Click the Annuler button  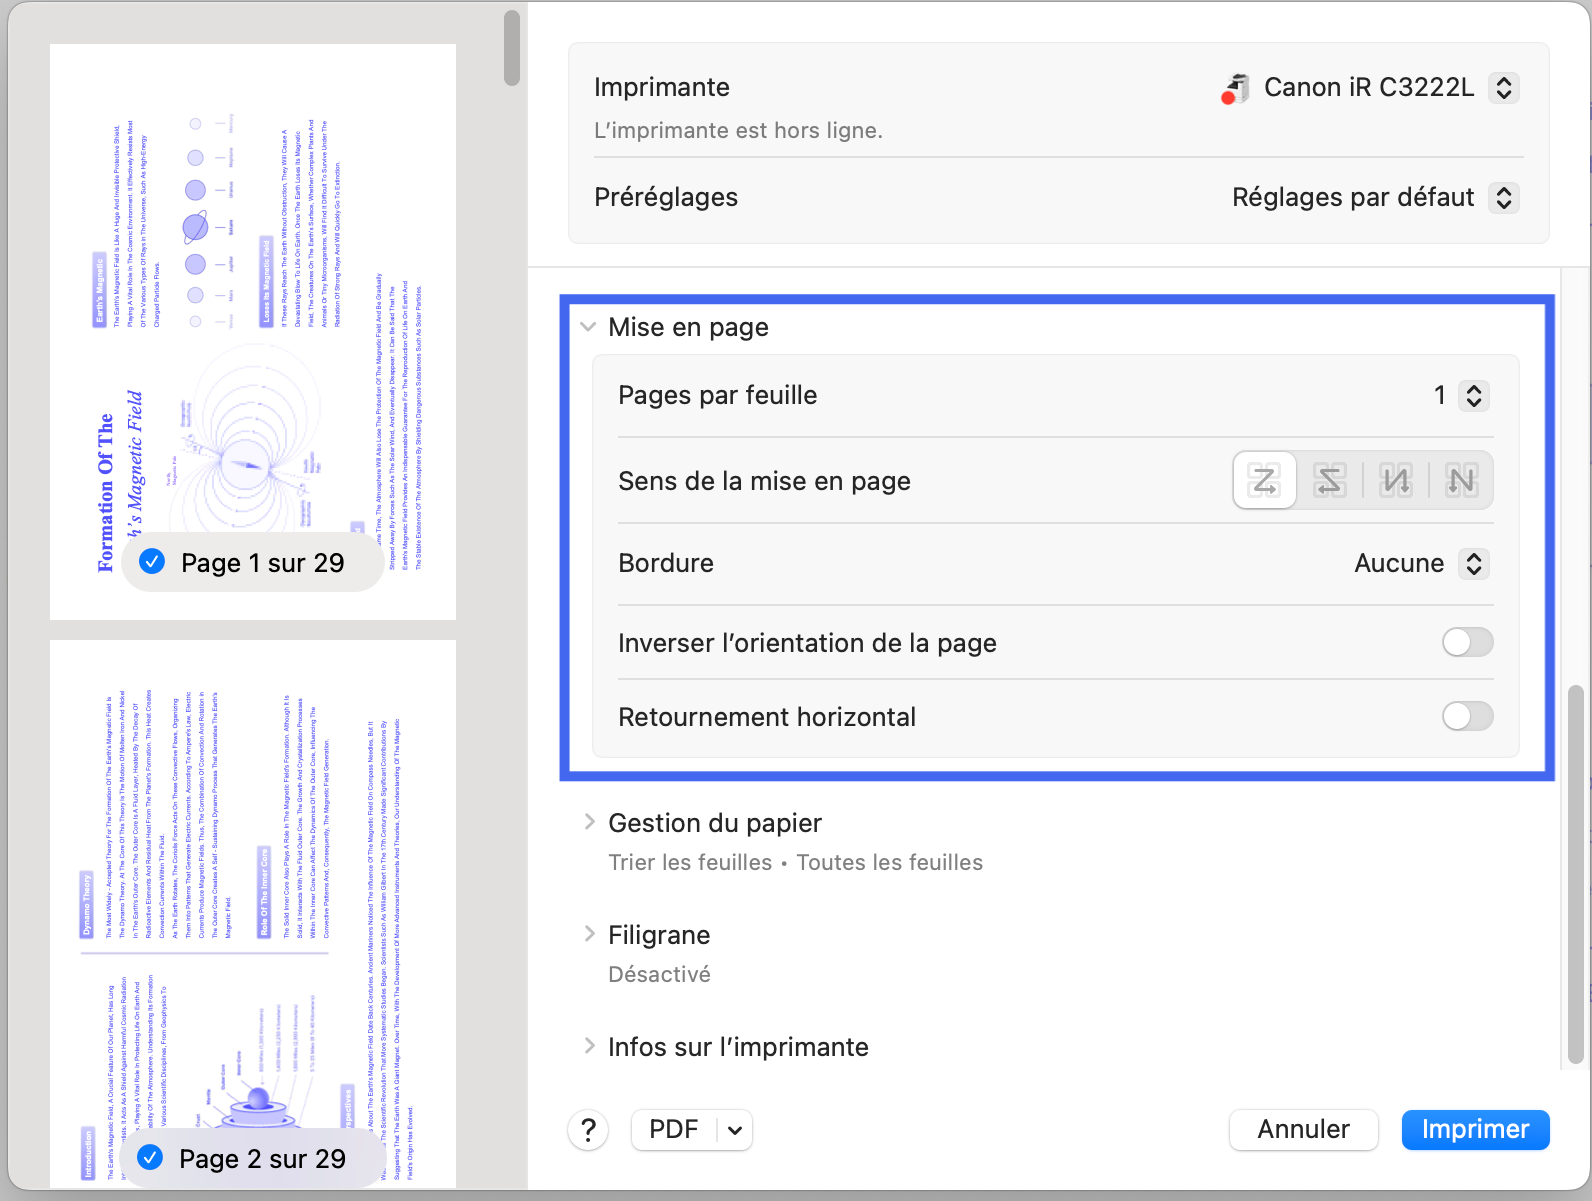[1303, 1130]
